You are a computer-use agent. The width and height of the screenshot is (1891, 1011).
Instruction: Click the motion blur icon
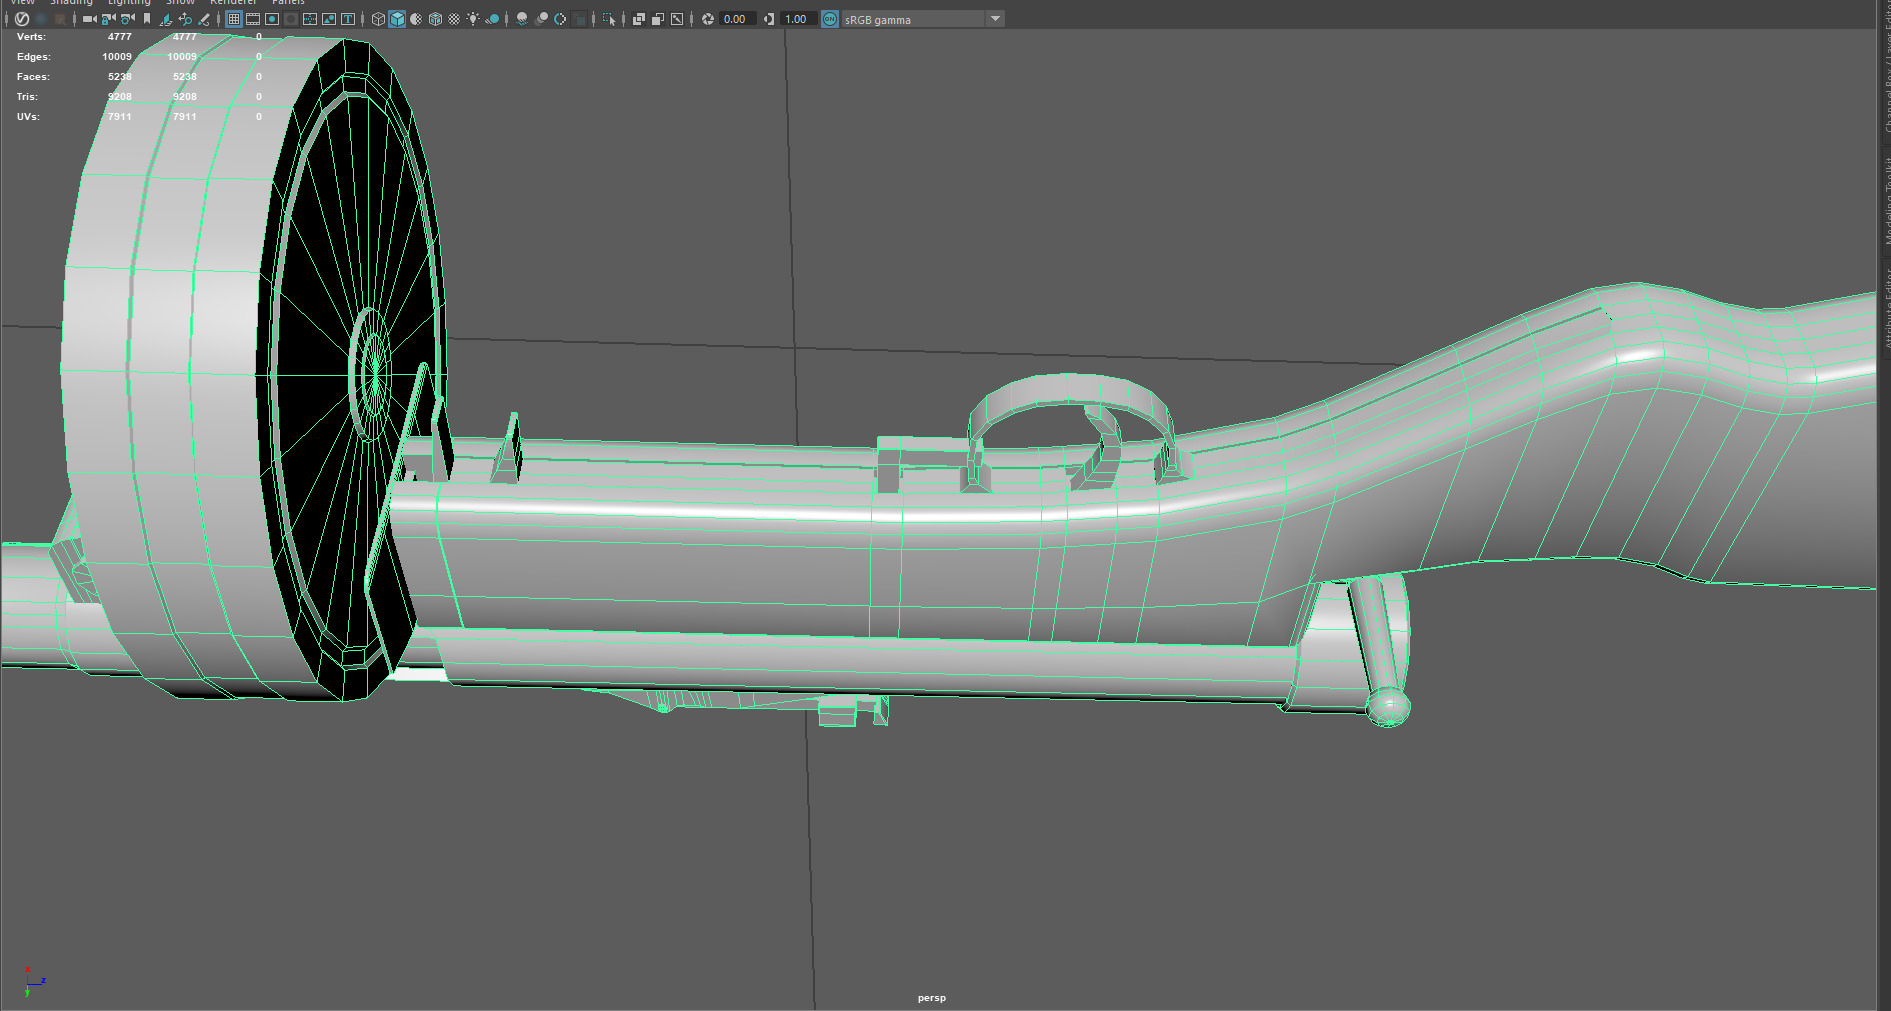(541, 19)
